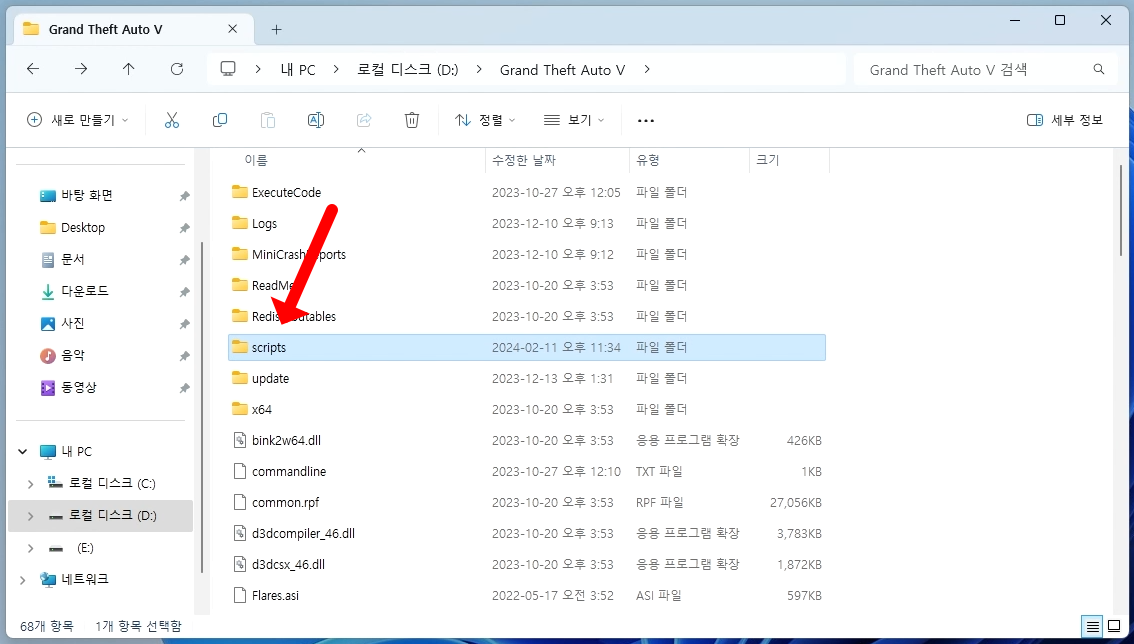The image size is (1134, 644).
Task: Navigate back with the left arrow
Action: pyautogui.click(x=33, y=69)
